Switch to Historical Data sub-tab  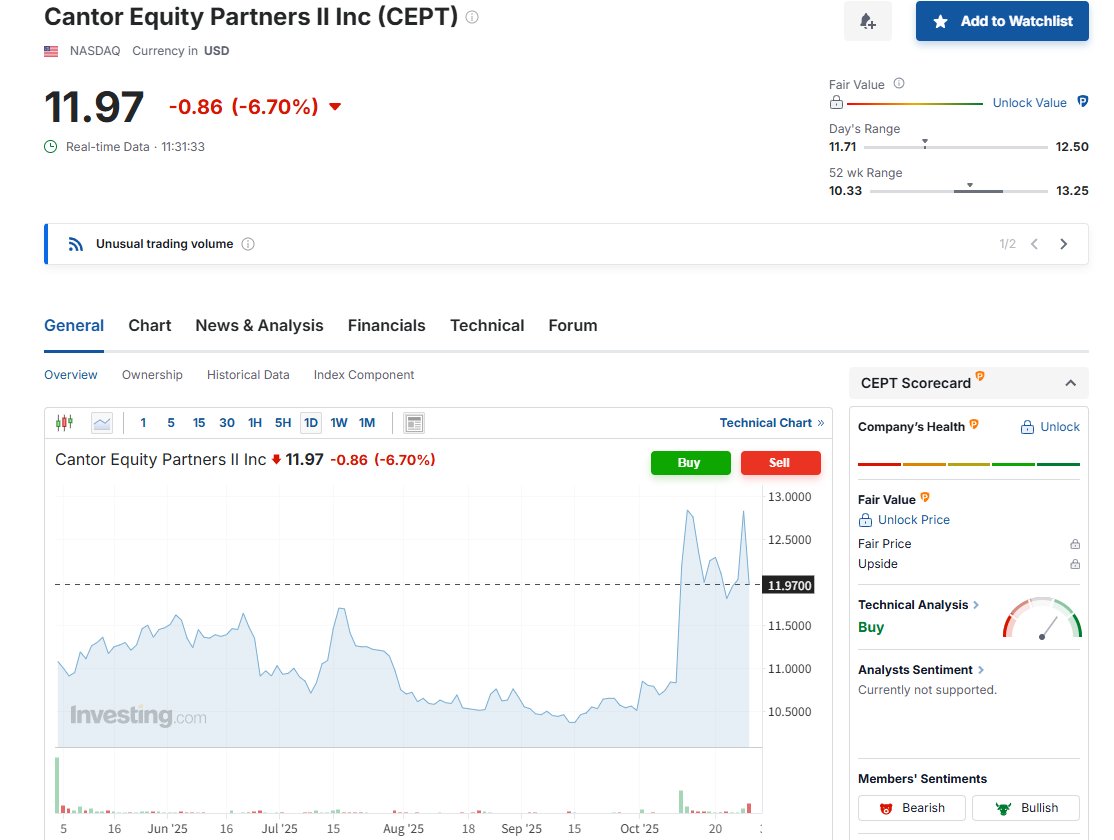248,375
